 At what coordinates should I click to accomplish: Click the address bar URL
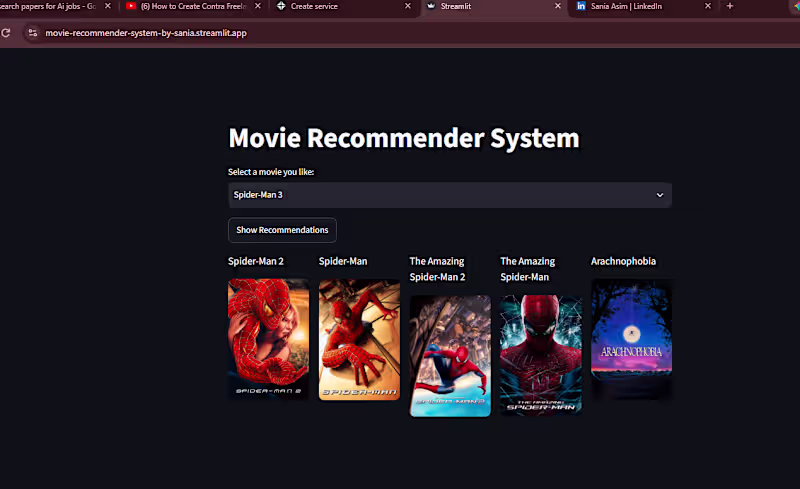pyautogui.click(x=146, y=33)
